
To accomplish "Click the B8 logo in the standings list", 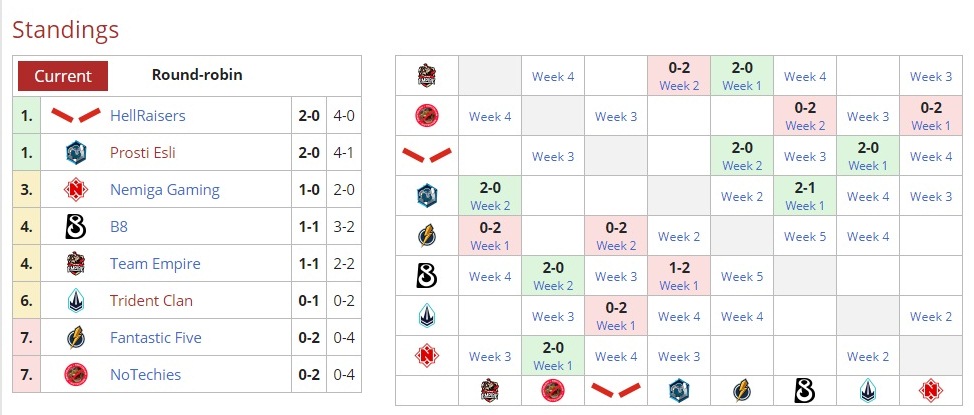I will [x=77, y=227].
